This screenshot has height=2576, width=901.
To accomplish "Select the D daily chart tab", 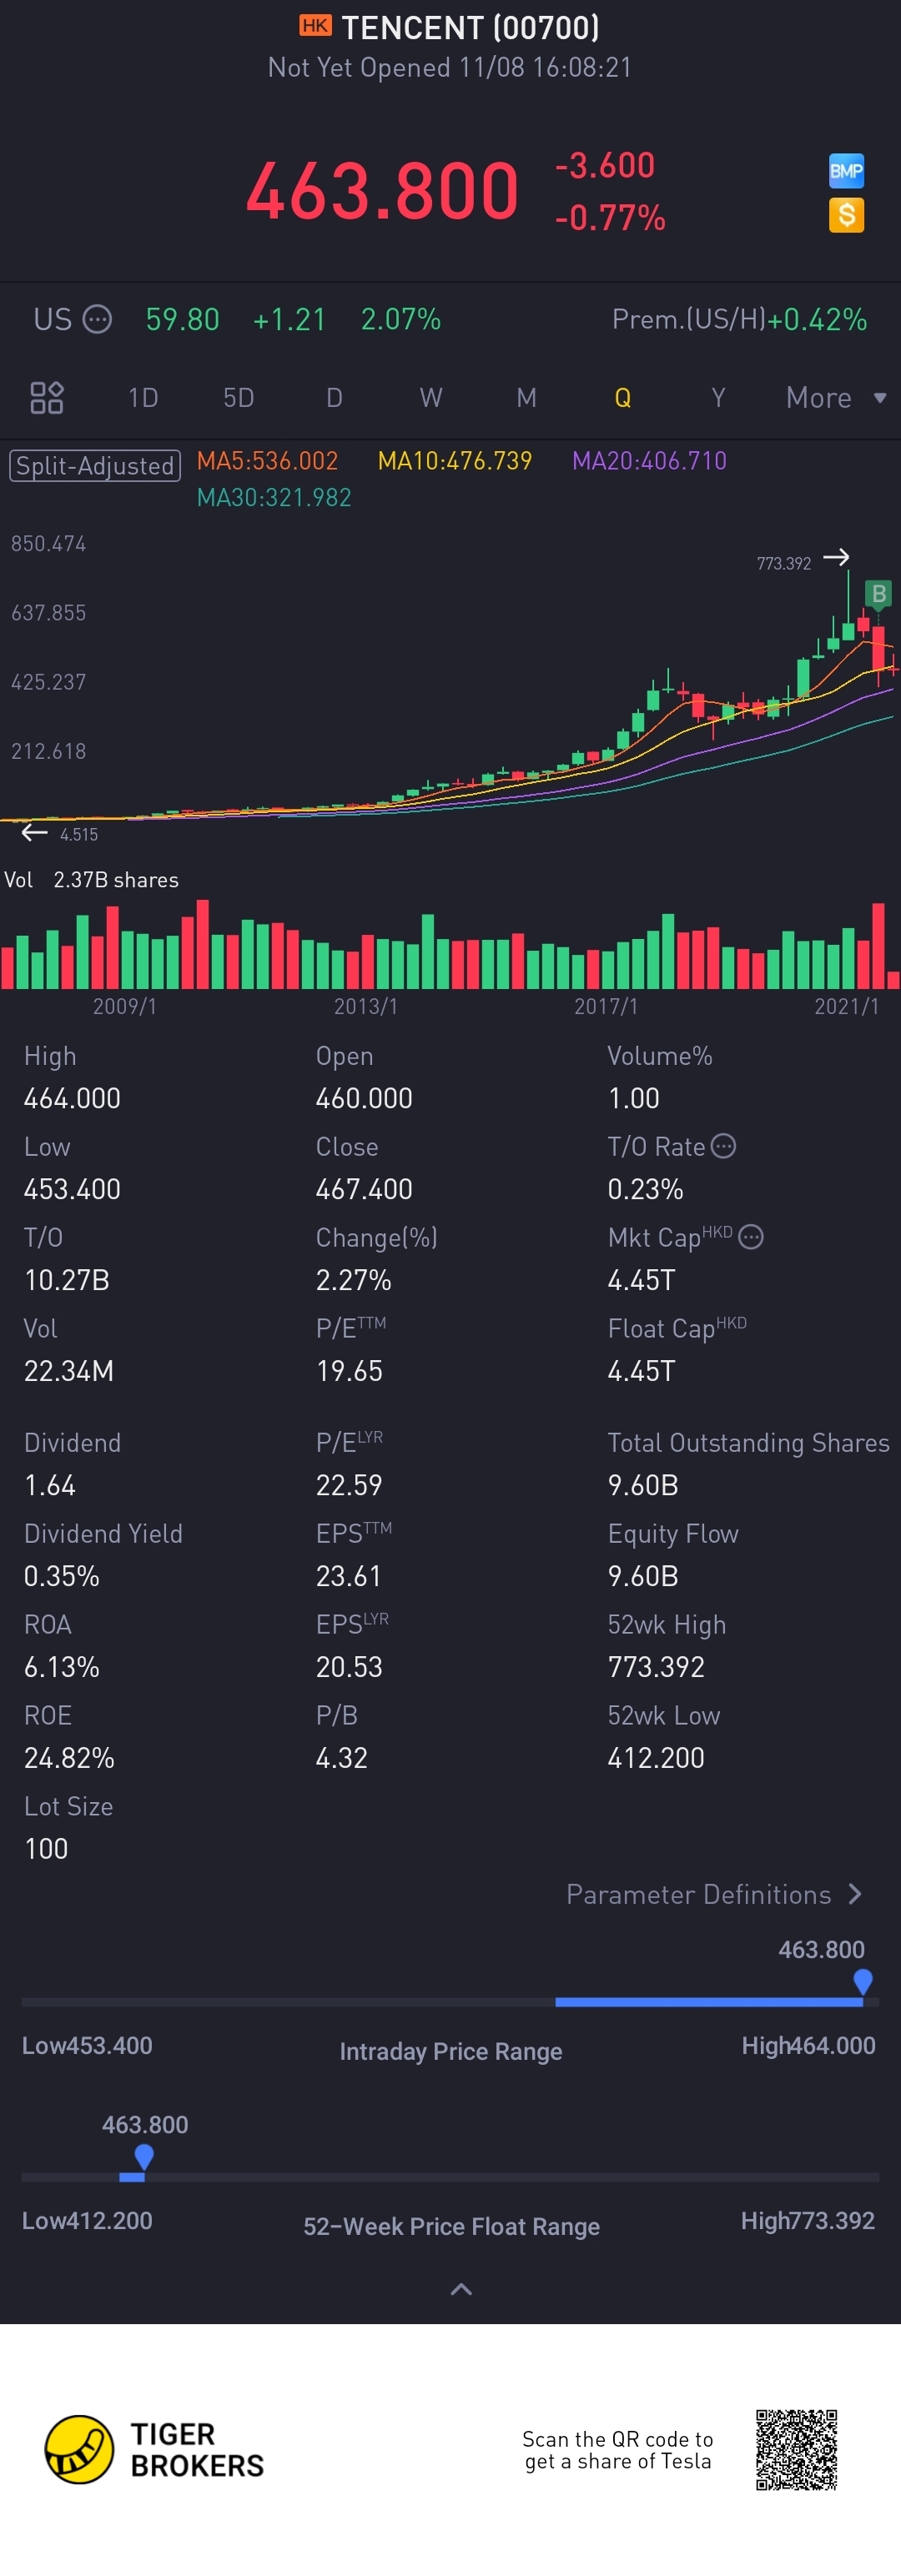I will tap(334, 398).
